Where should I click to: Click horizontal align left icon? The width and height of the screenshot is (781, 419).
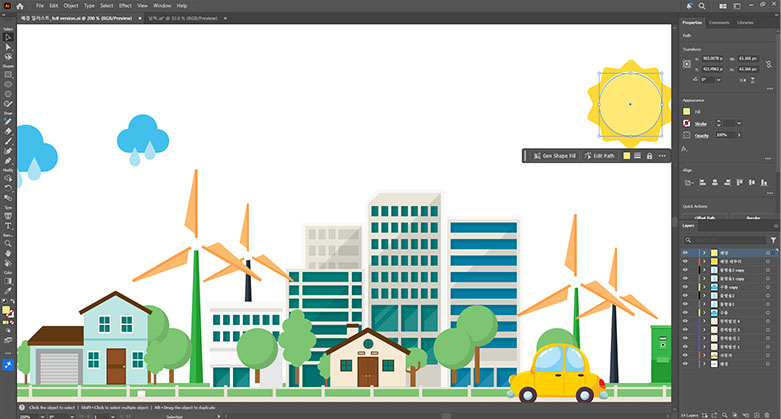click(702, 183)
